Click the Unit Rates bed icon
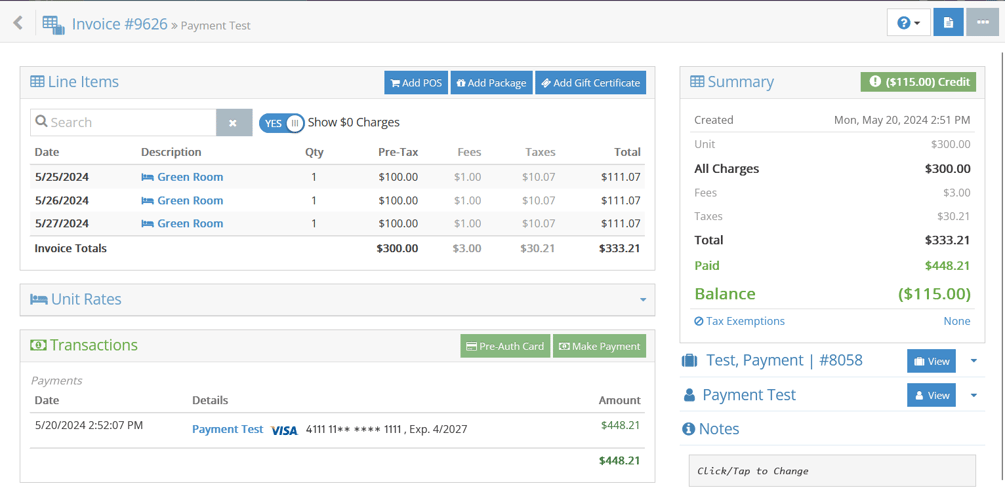 [x=38, y=299]
